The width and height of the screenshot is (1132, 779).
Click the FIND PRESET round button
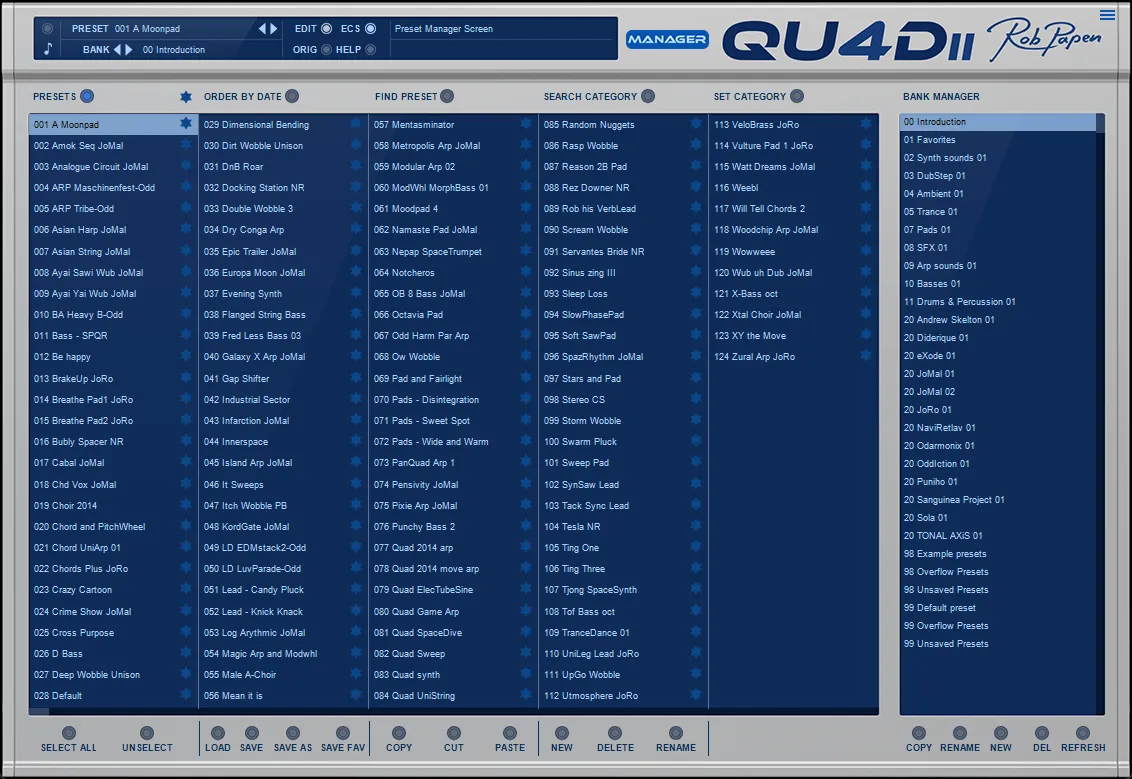click(x=447, y=96)
